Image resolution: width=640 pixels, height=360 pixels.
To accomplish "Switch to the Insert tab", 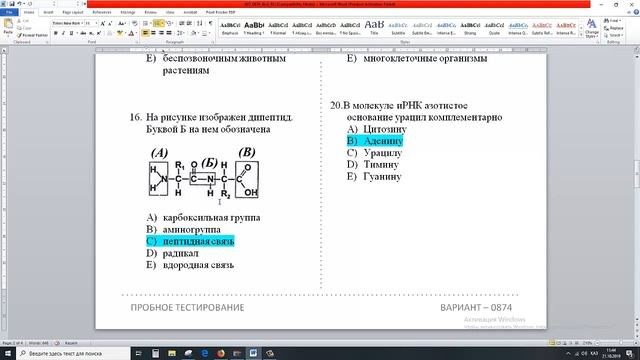I will (49, 13).
